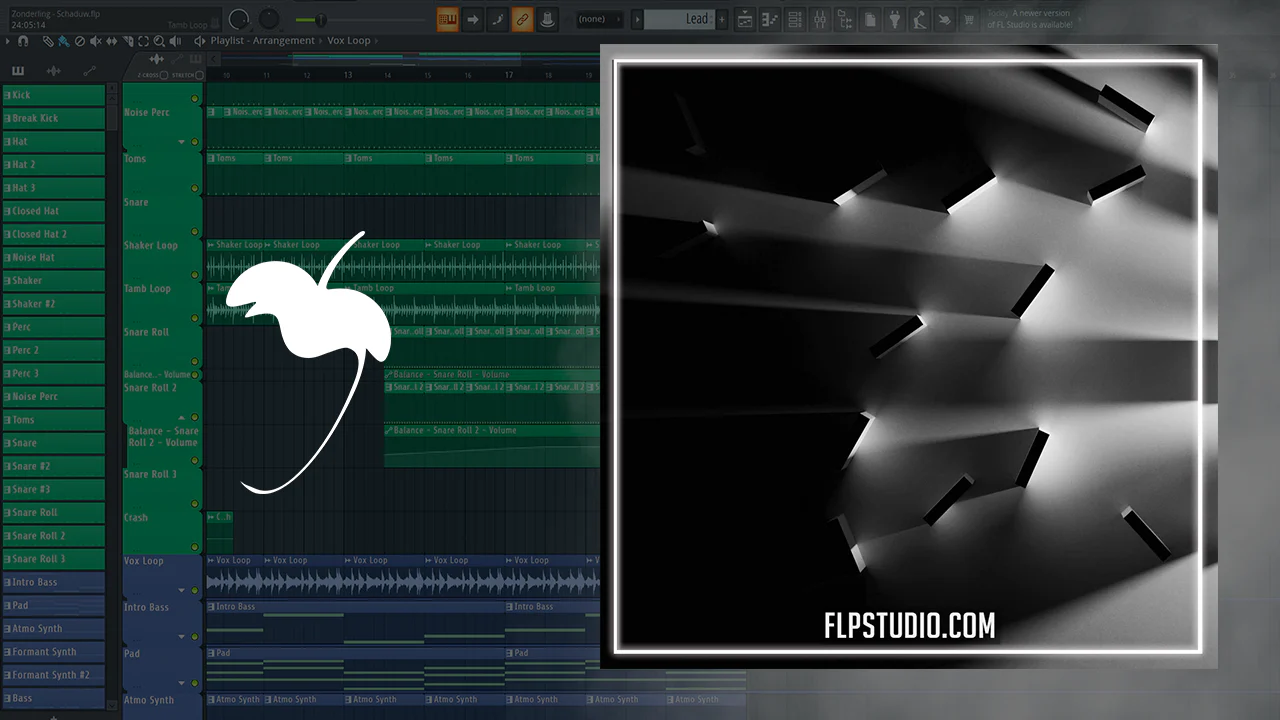Open the Browser panel icon
Viewport: 1280px width, 720px height.
pyautogui.click(x=845, y=19)
